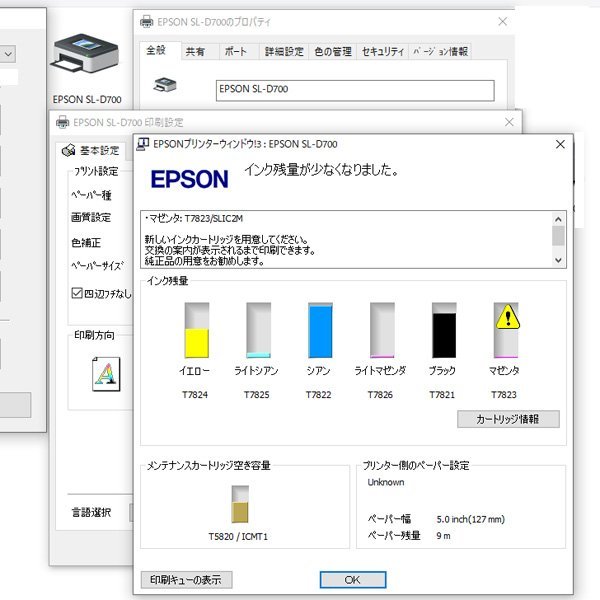Screen dimensions: 600x600
Task: Click the message box scroll up arrow
Action: coord(558,219)
